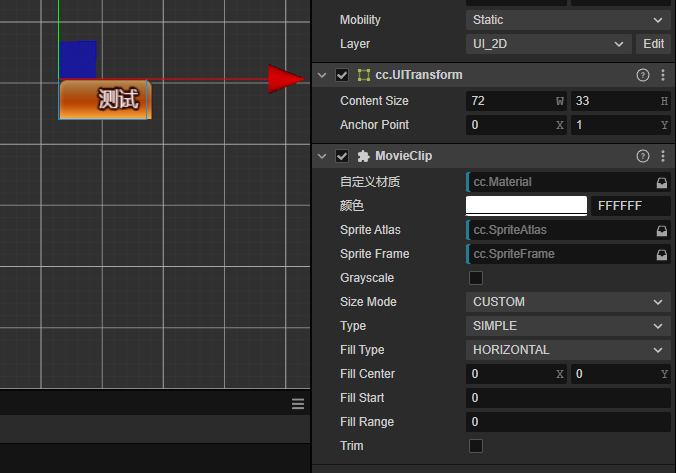Viewport: 676px width, 473px height.
Task: Click the Anchor Point Y field
Action: point(620,125)
